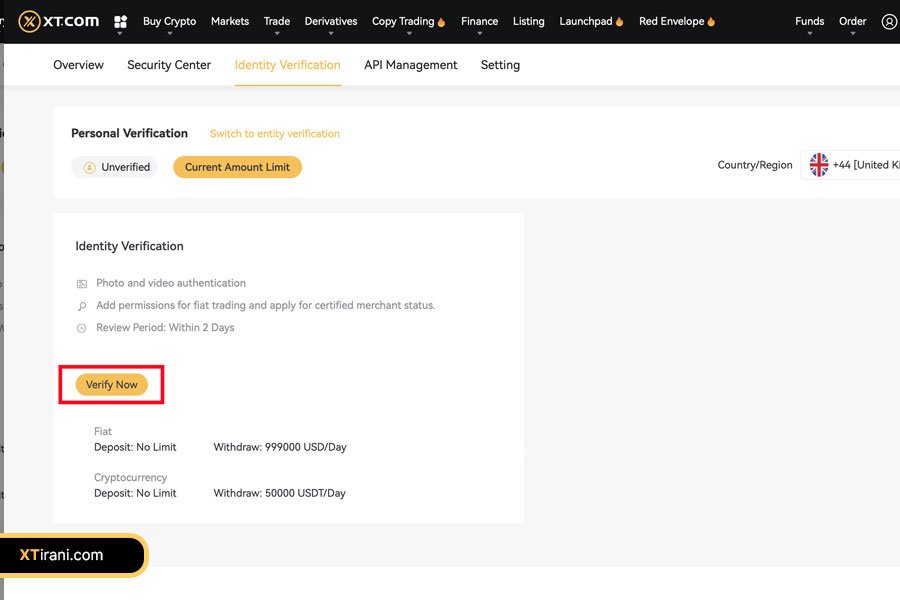The height and width of the screenshot is (600, 900).
Task: Click Switch to entity verification link
Action: 274,134
